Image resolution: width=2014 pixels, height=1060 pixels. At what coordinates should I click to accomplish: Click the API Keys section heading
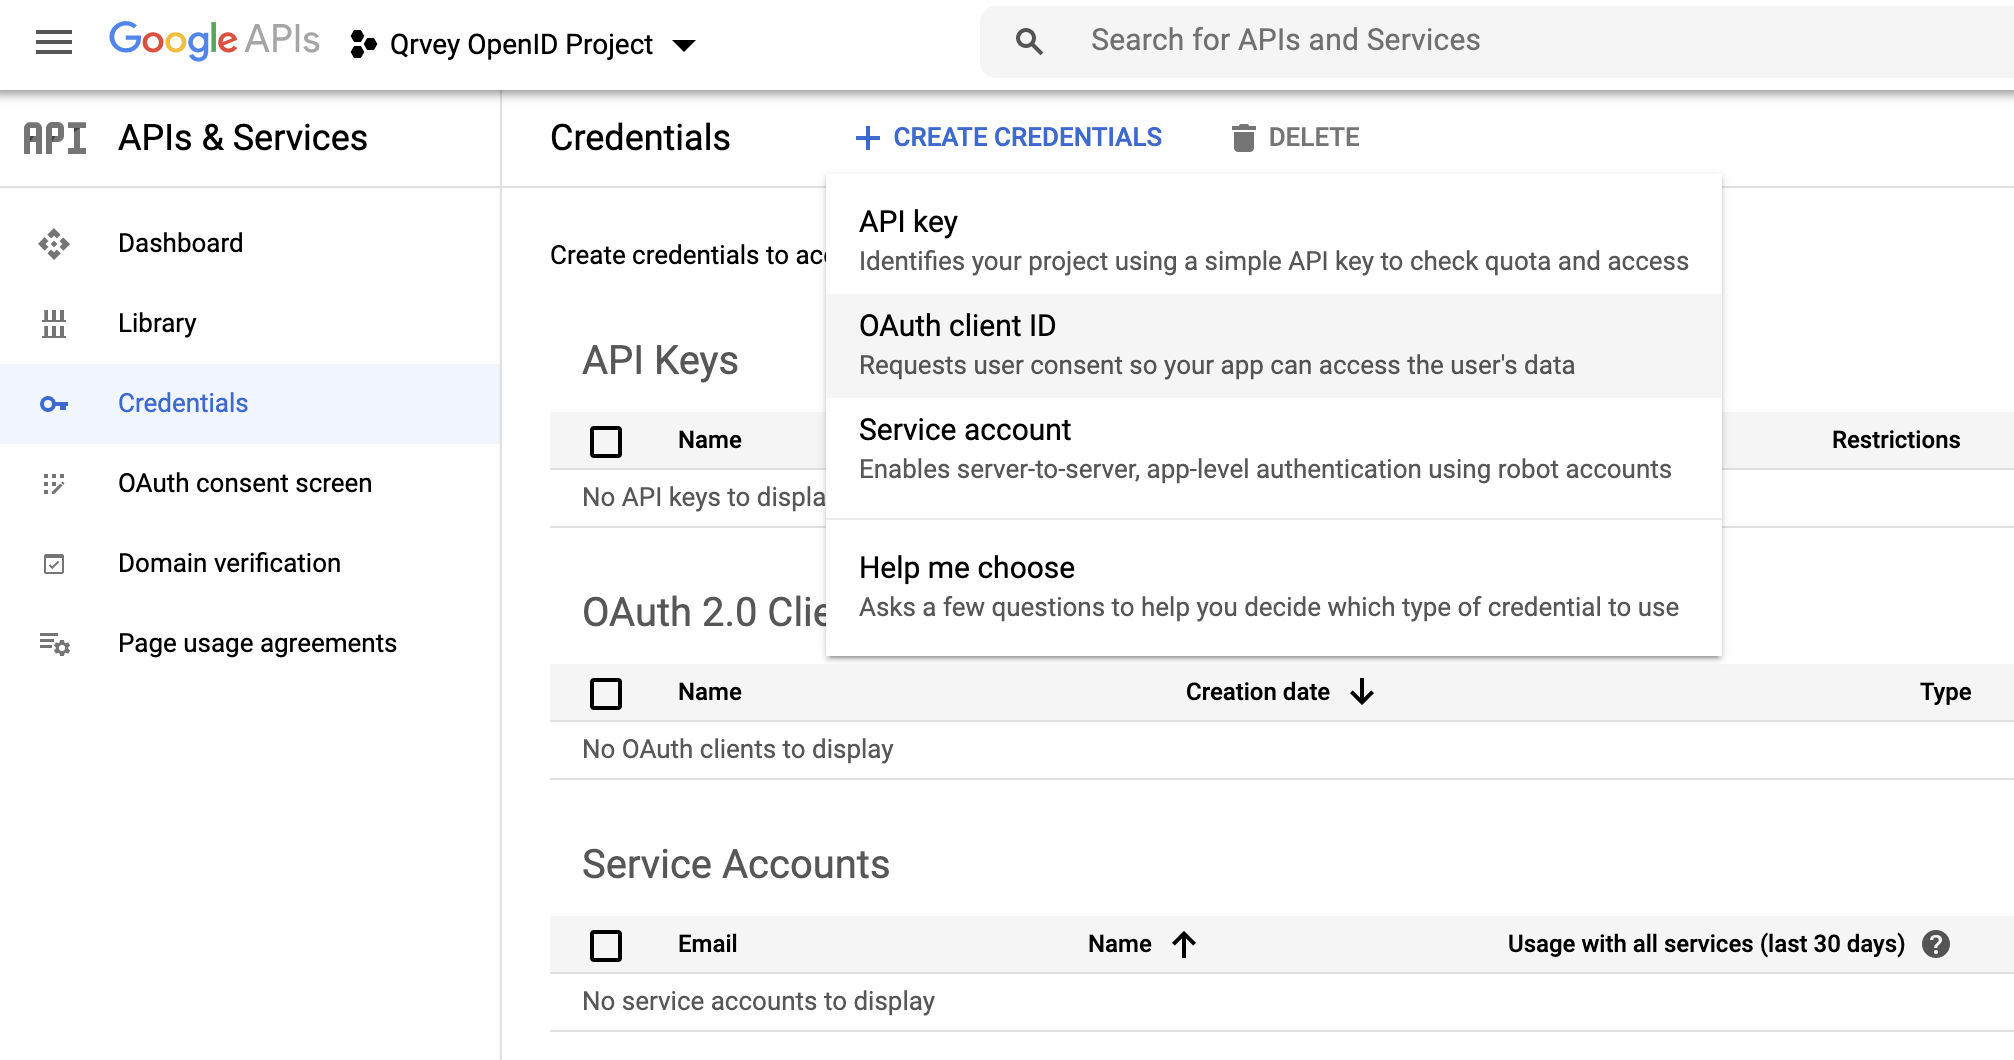coord(660,361)
